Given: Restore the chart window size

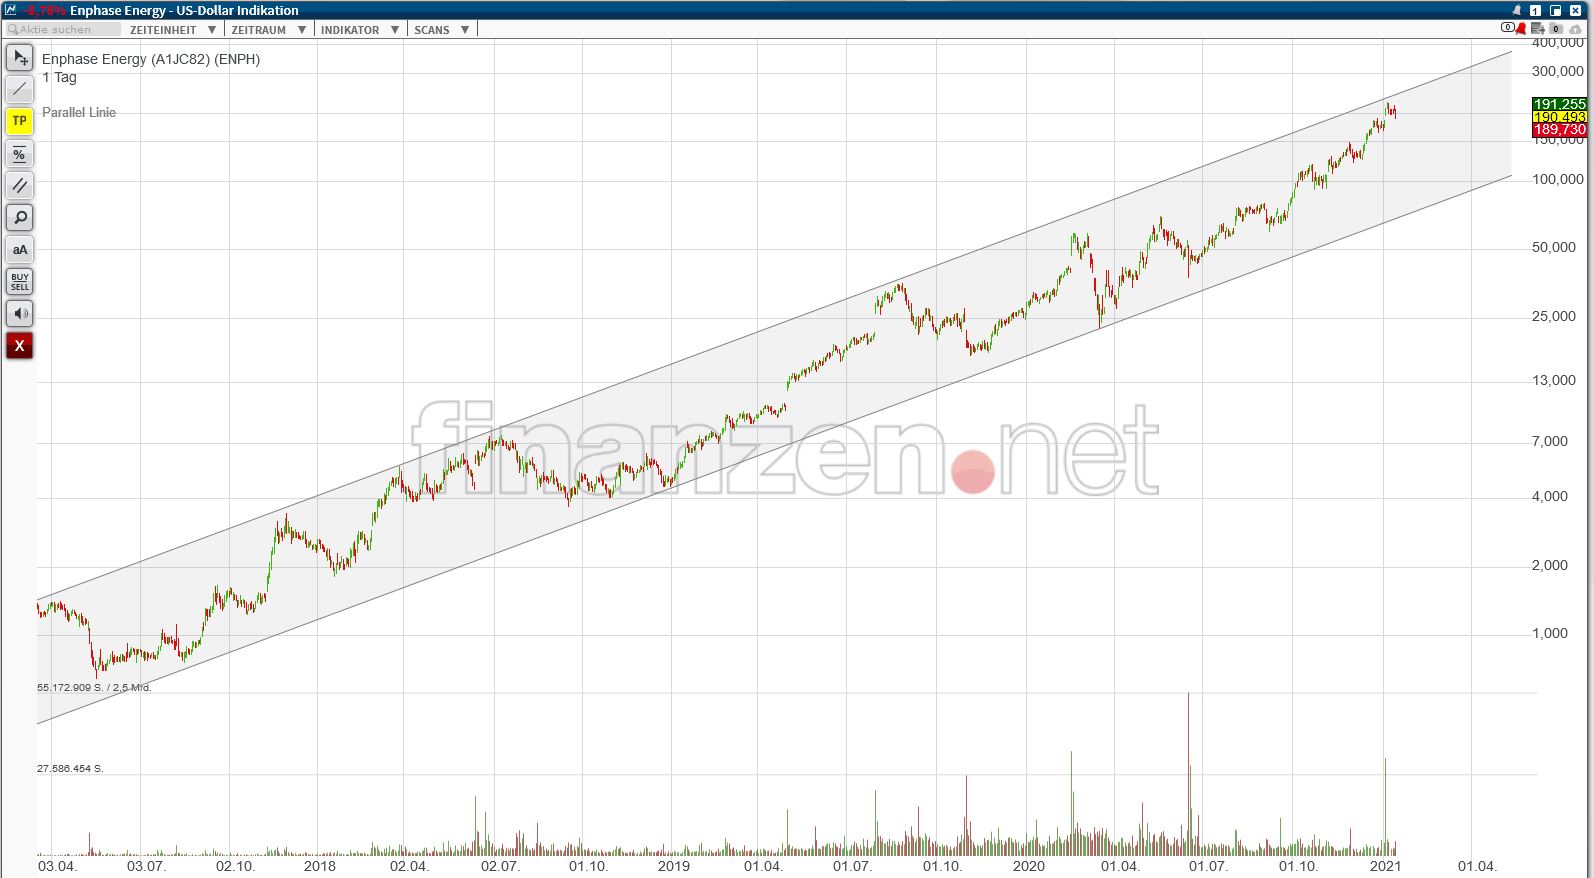Looking at the screenshot, I should (x=1555, y=10).
